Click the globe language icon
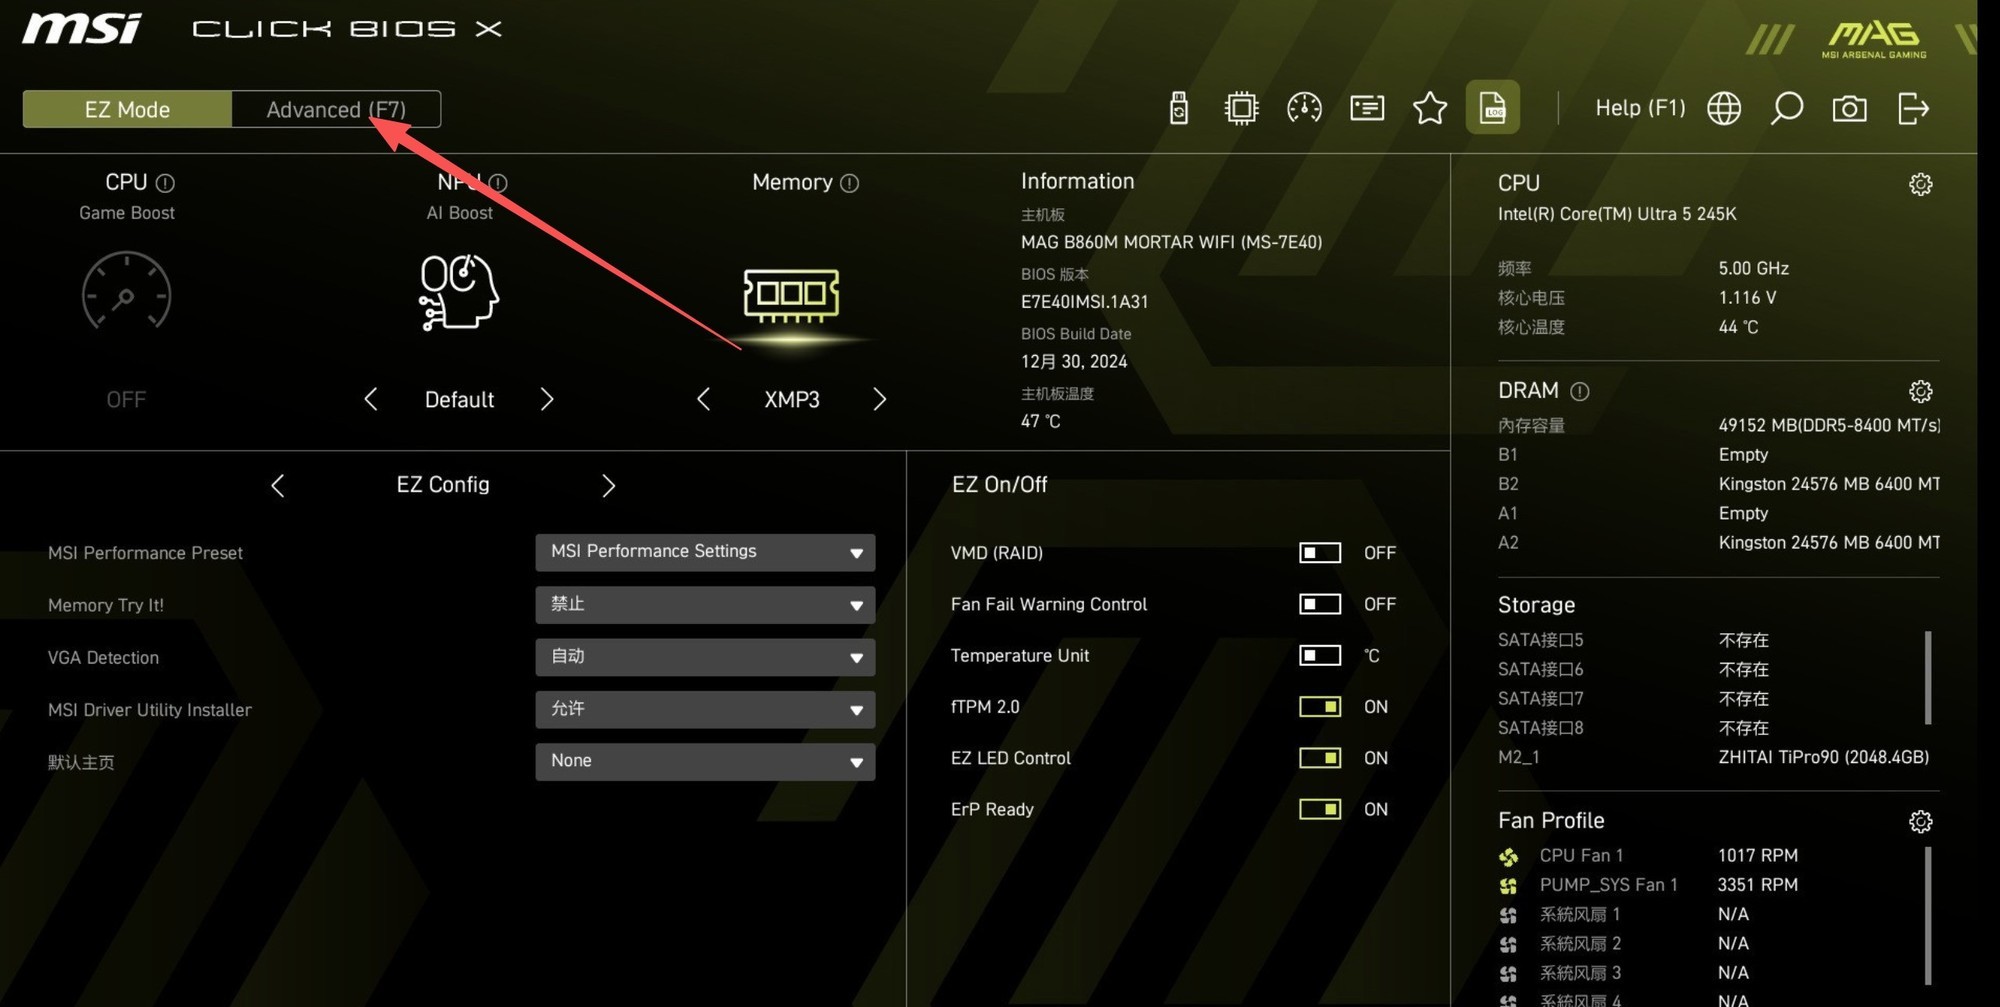The width and height of the screenshot is (2000, 1007). click(x=1723, y=108)
